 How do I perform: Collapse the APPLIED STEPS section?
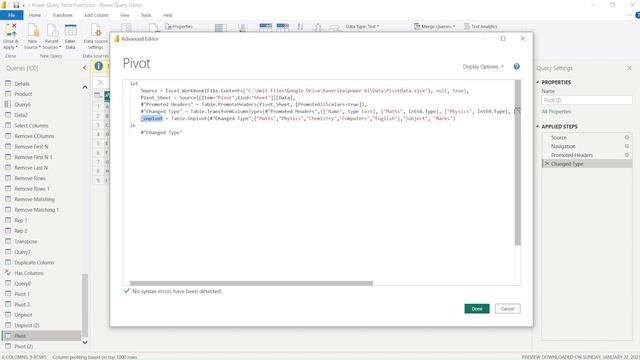click(x=538, y=127)
